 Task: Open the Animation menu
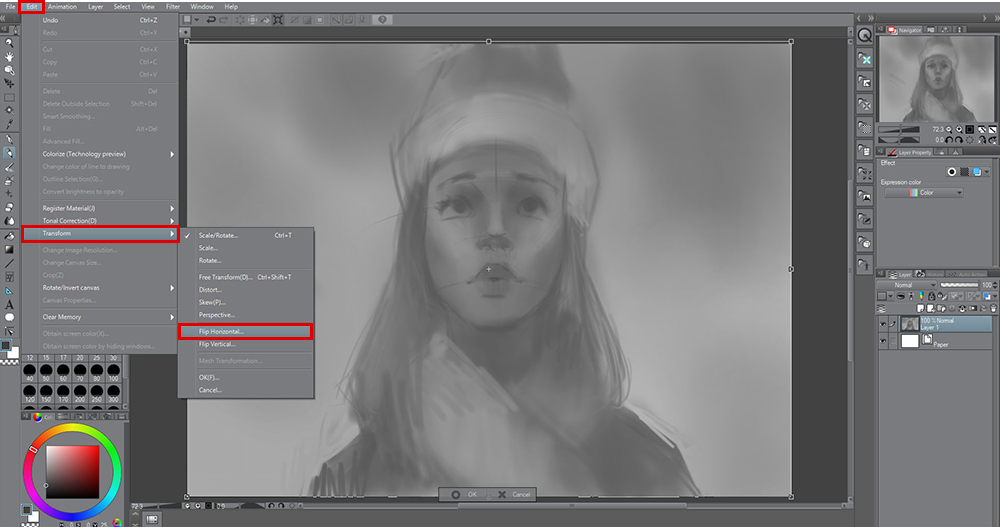coord(62,6)
